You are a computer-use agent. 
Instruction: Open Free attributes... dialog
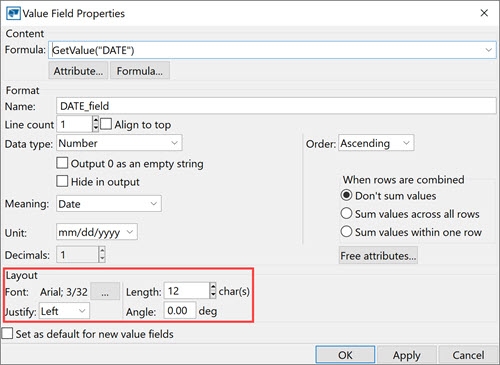[x=378, y=256]
